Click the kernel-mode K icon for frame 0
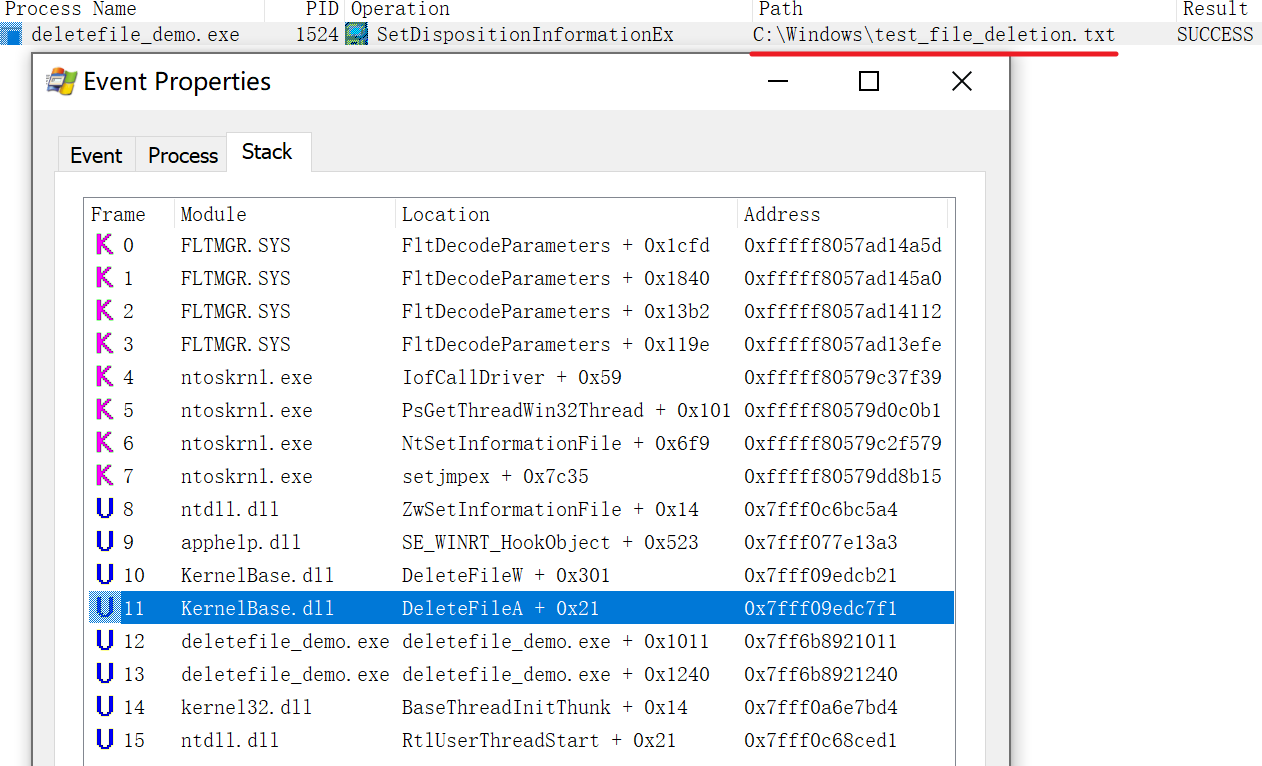Image resolution: width=1262 pixels, height=766 pixels. [104, 245]
